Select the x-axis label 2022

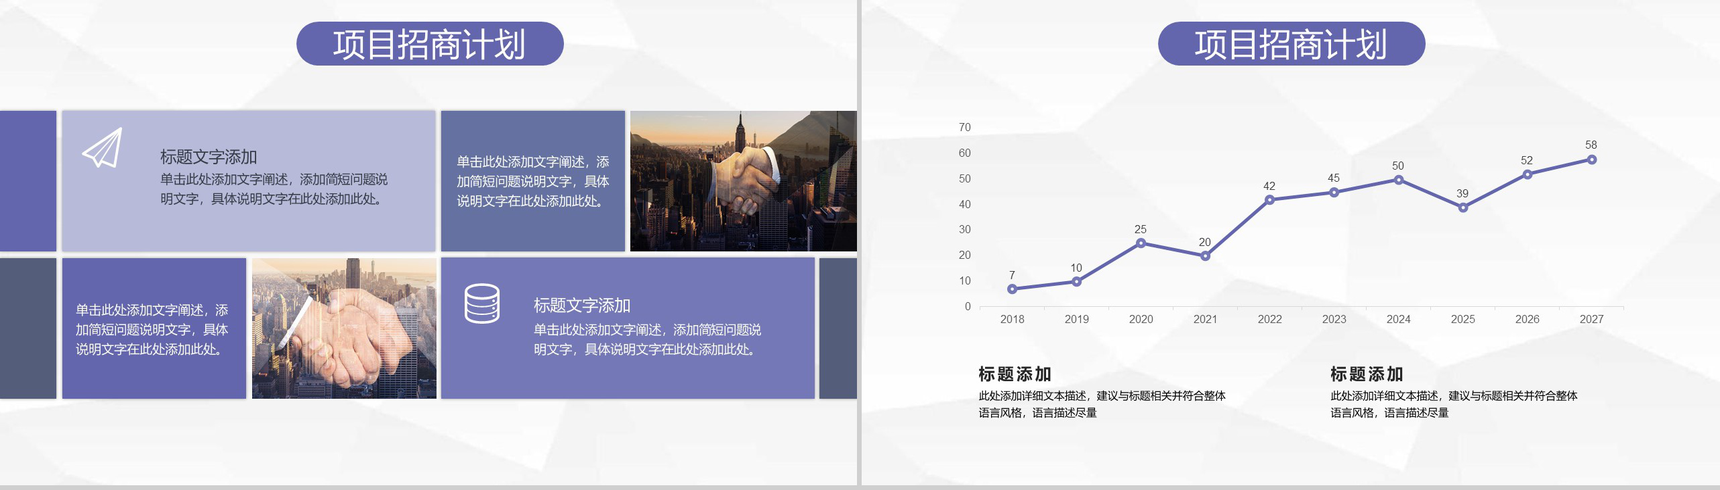1270,319
